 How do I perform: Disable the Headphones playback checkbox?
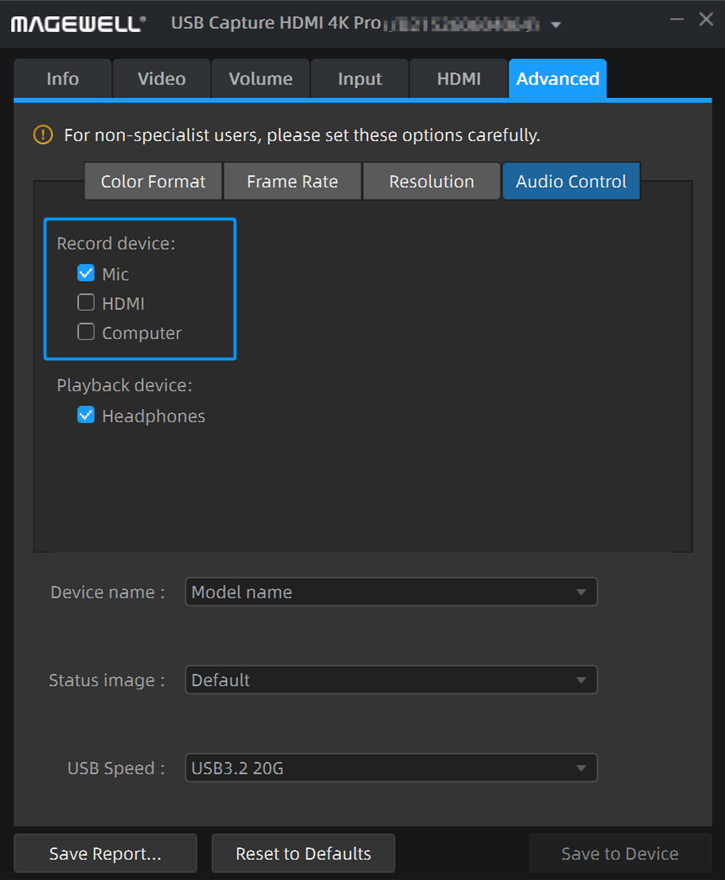(x=86, y=415)
